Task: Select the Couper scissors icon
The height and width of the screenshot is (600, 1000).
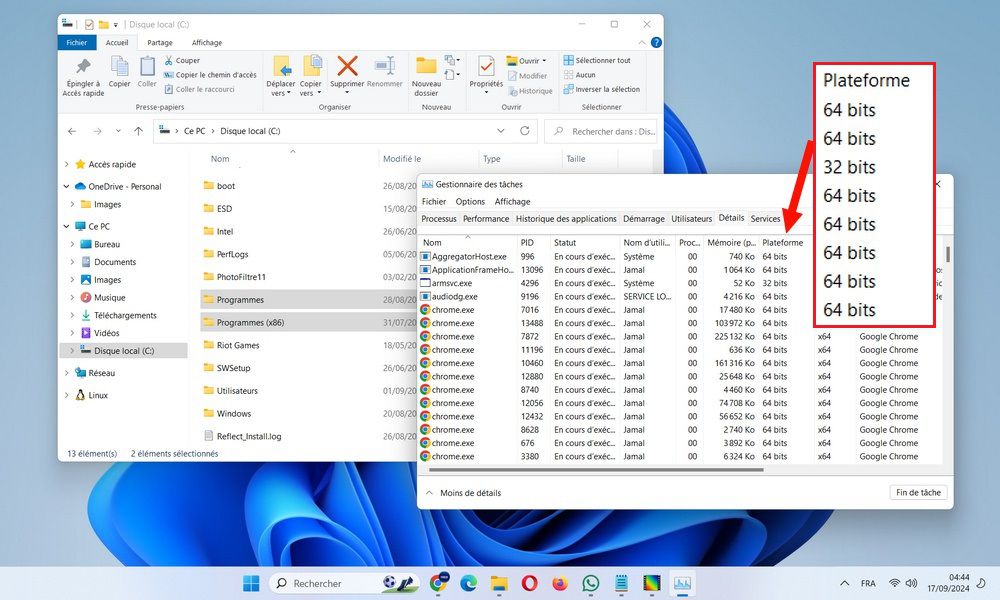Action: [172, 60]
